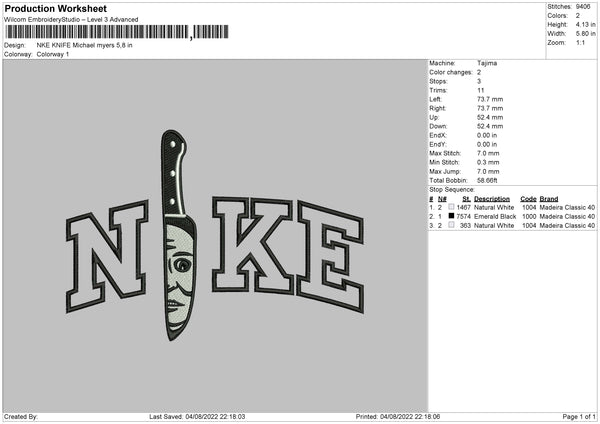Click the Page 1 of 1 footer text
600x424 pixels.
tap(579, 416)
